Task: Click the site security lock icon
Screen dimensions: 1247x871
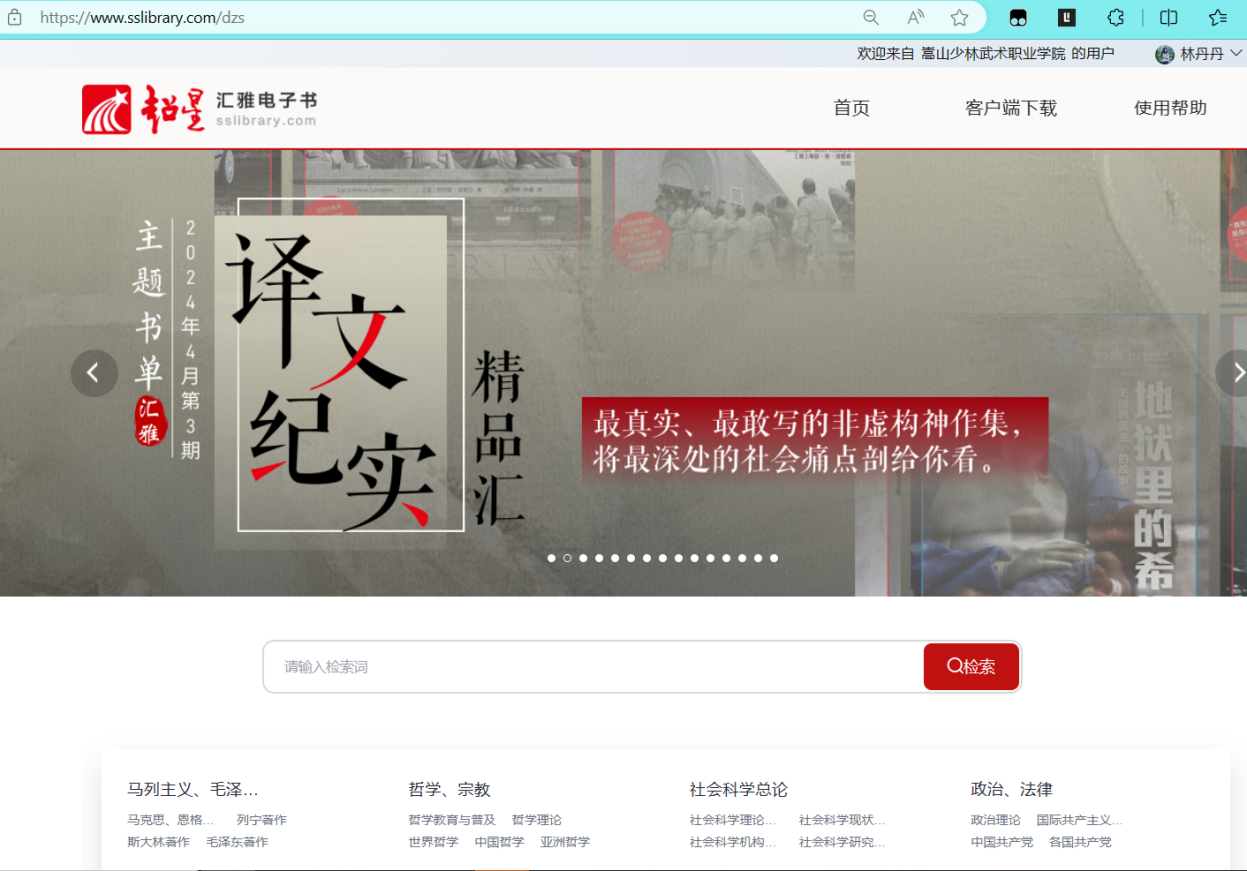Action: click(x=15, y=17)
